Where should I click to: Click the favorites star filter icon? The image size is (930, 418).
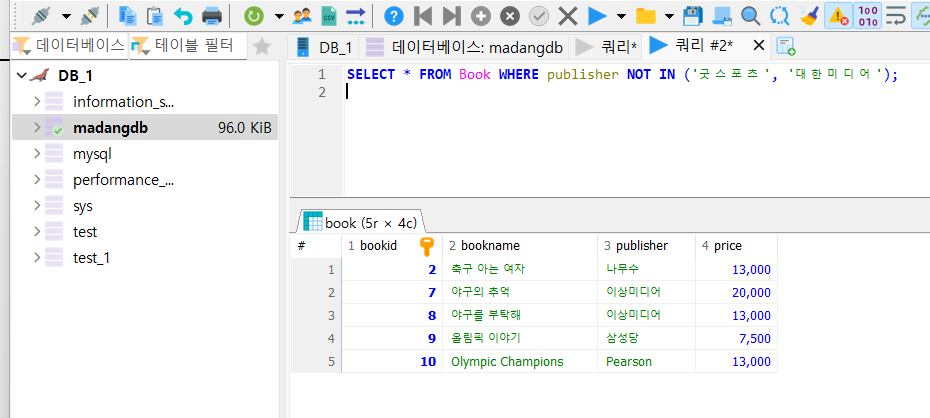pos(262,46)
